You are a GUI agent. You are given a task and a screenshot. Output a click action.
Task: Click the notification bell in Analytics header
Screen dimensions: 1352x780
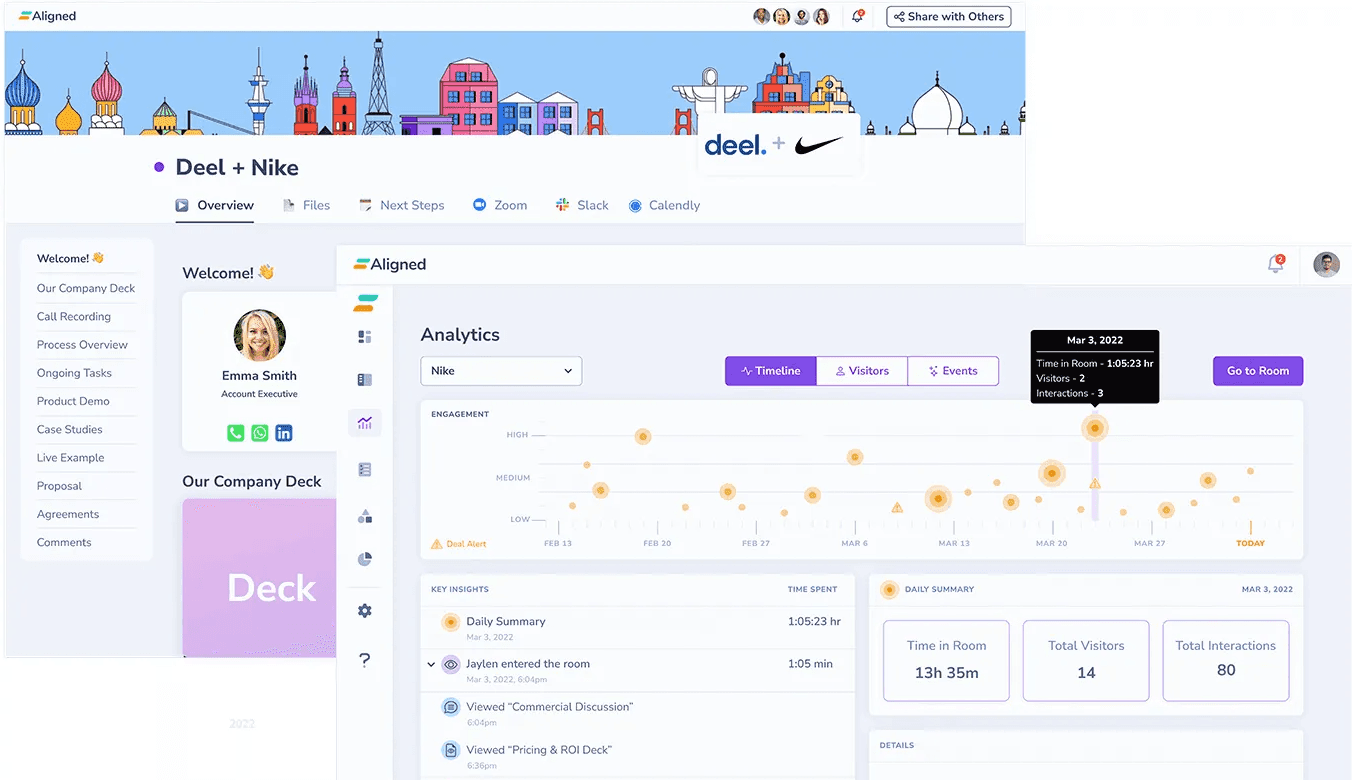[1275, 264]
